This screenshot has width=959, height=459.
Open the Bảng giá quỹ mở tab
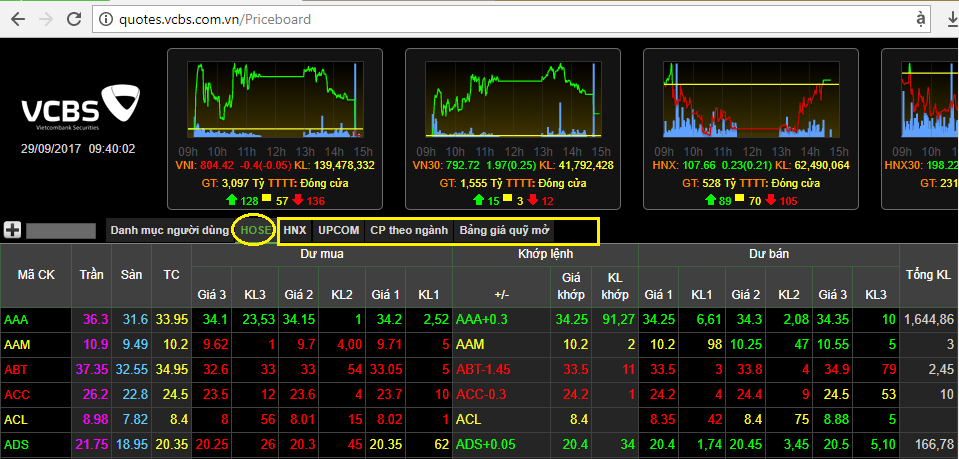(504, 230)
